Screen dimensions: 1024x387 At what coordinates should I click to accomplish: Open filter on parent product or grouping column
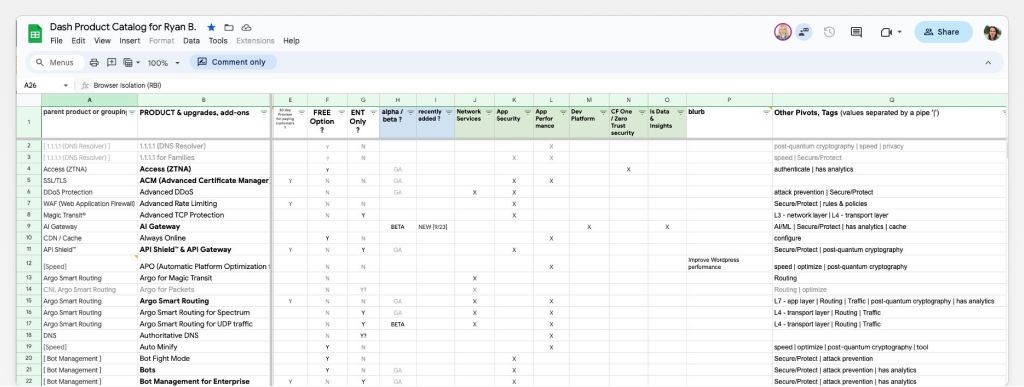tap(132, 112)
